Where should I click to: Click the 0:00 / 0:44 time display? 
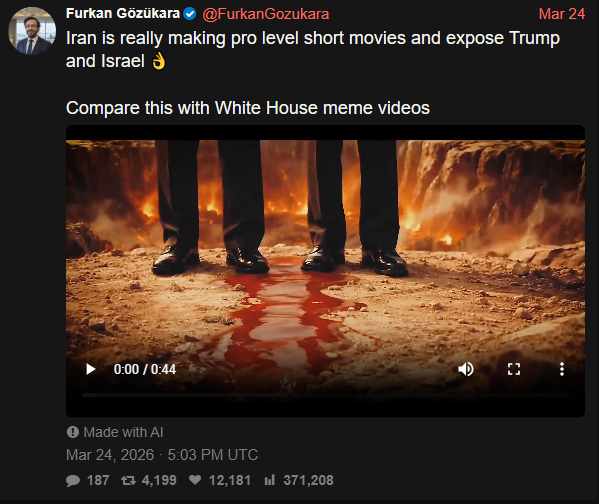point(145,369)
